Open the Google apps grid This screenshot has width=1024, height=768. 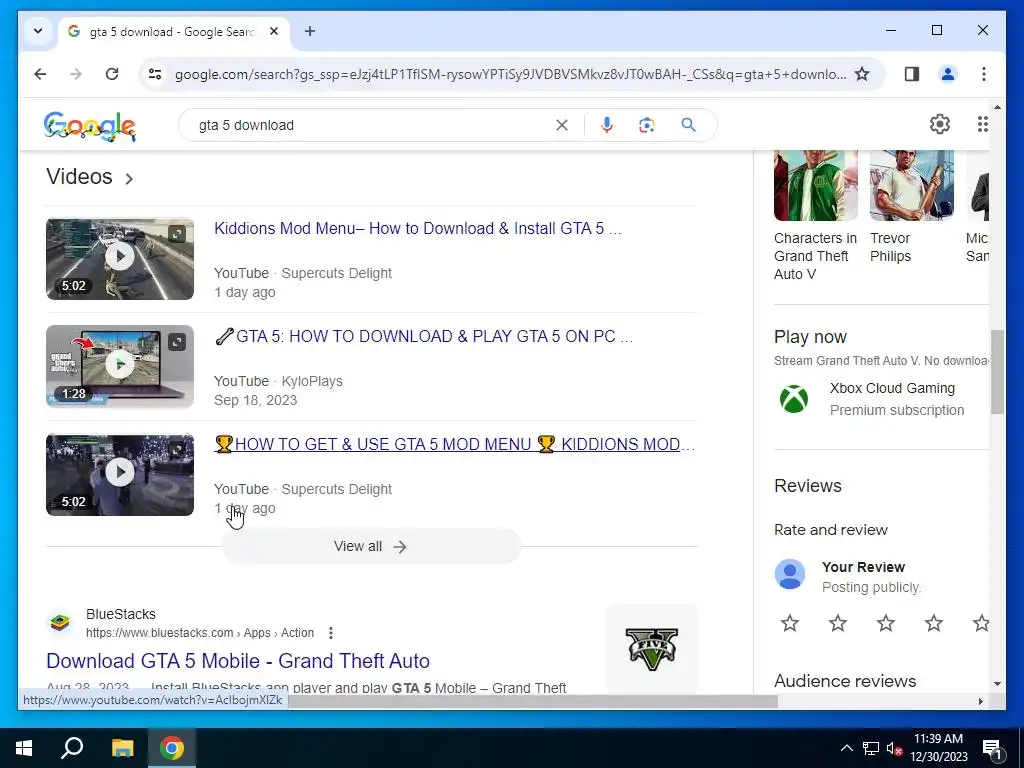(982, 124)
